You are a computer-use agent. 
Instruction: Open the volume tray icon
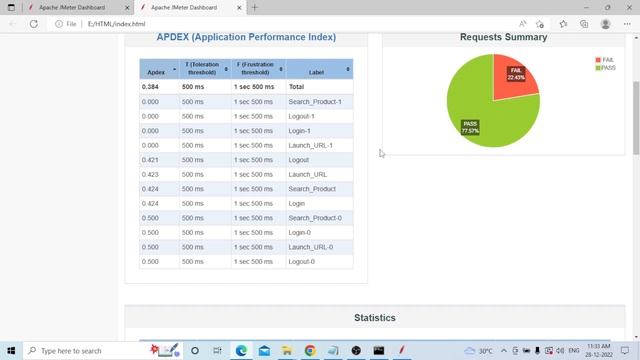tap(560, 351)
